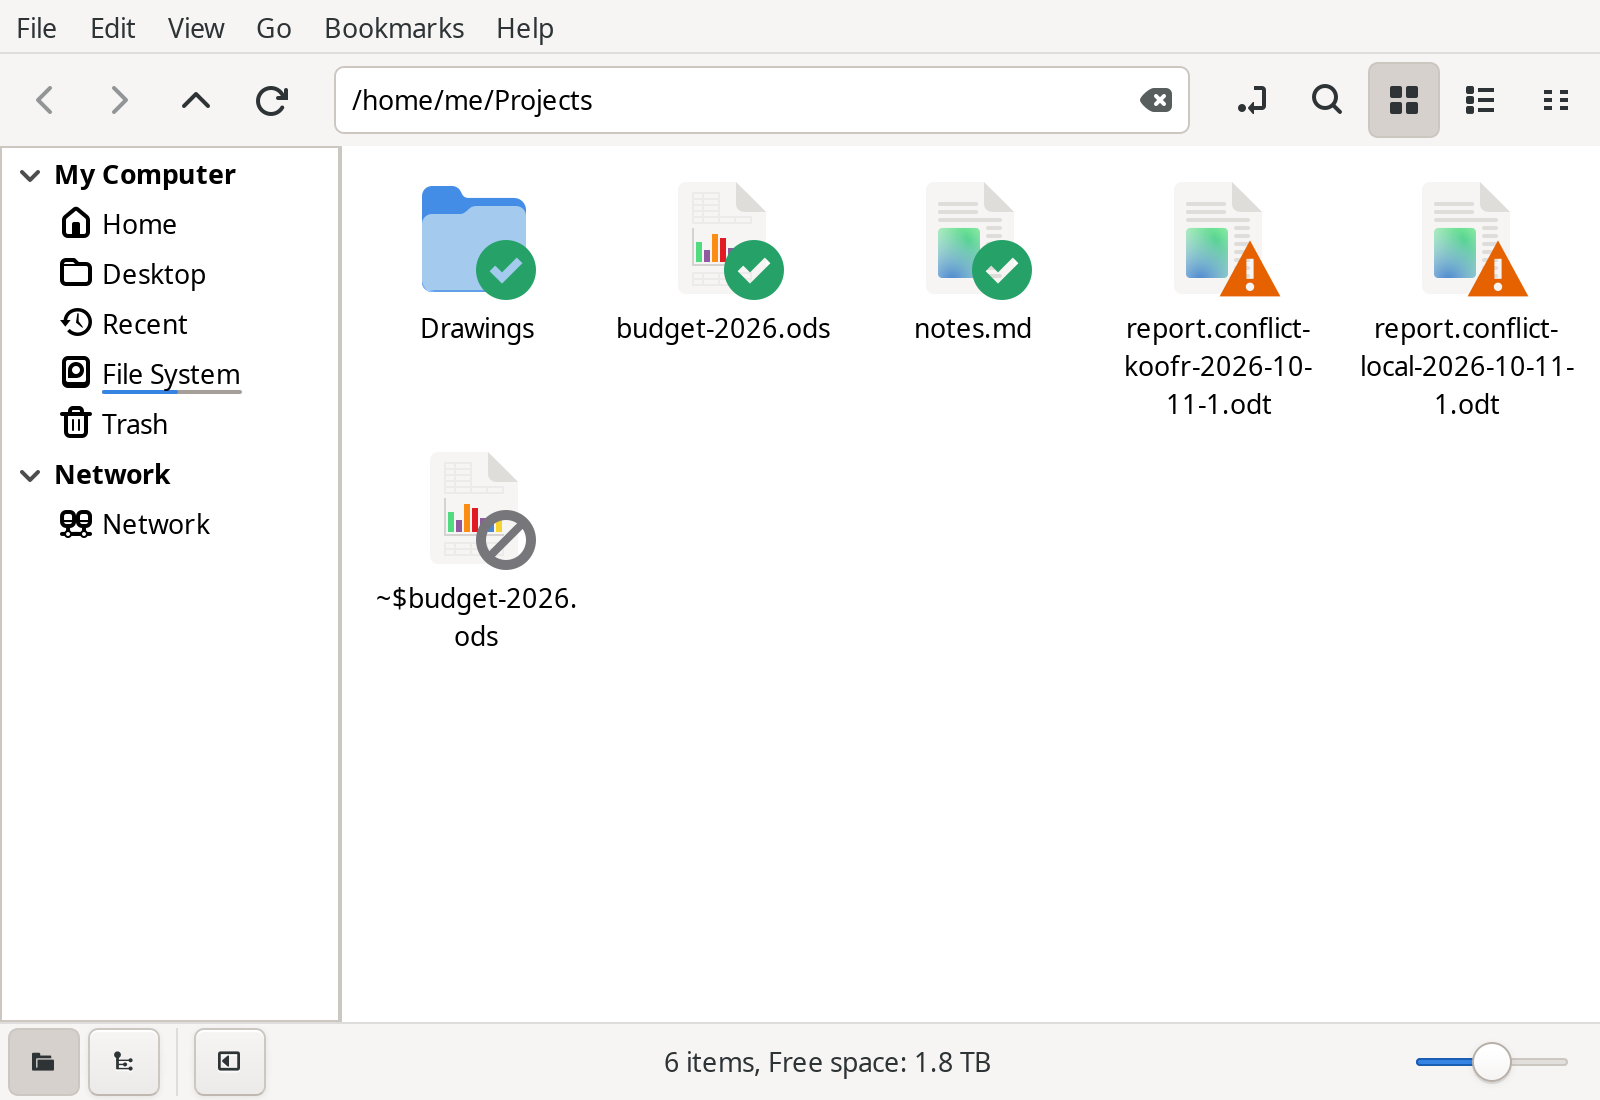Select the Drawings folder

[x=477, y=243]
